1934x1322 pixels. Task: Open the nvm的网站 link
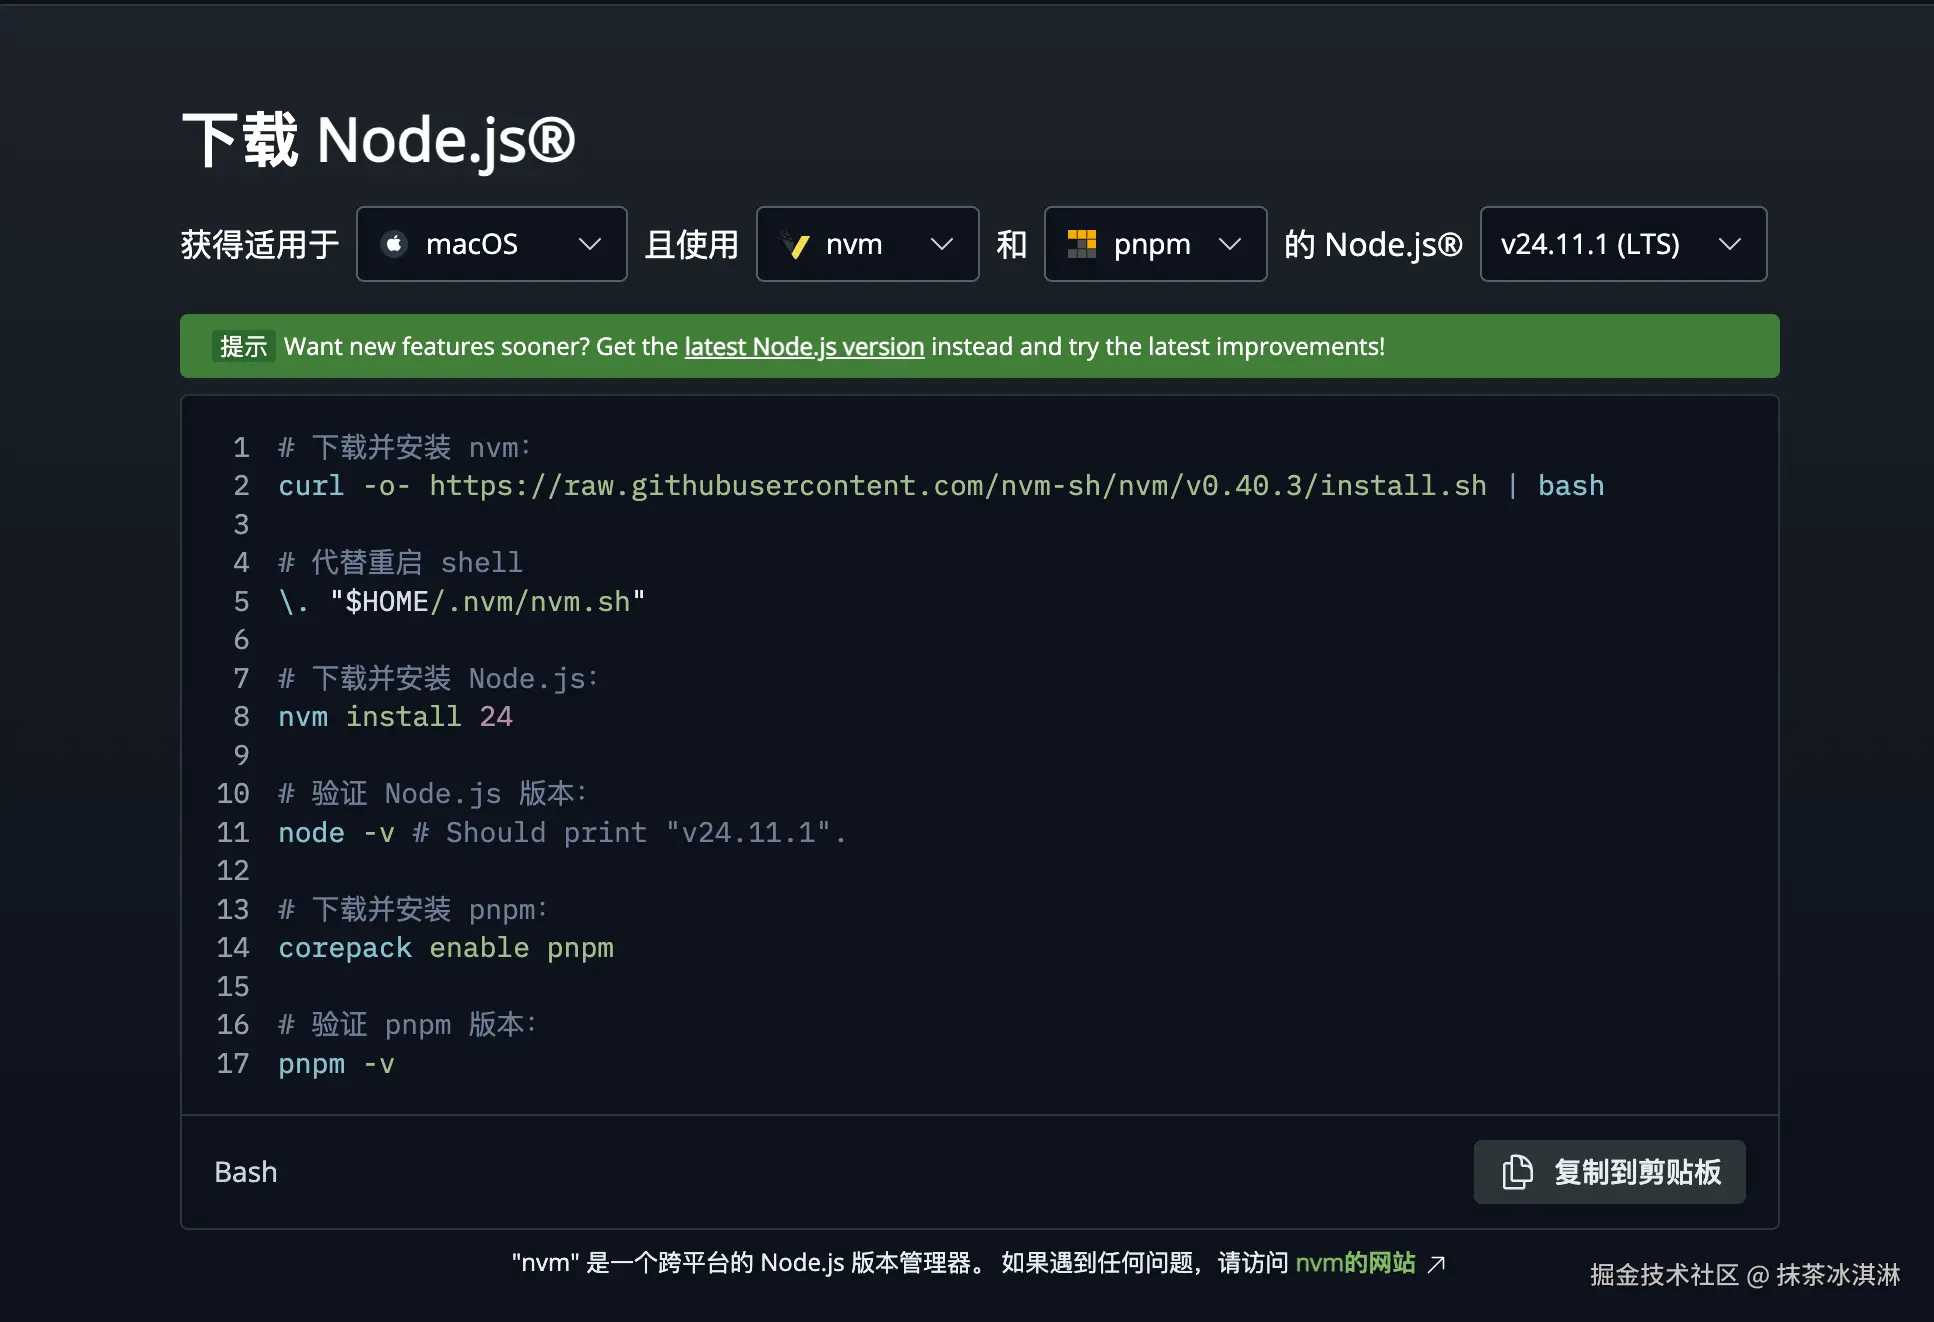tap(1355, 1263)
